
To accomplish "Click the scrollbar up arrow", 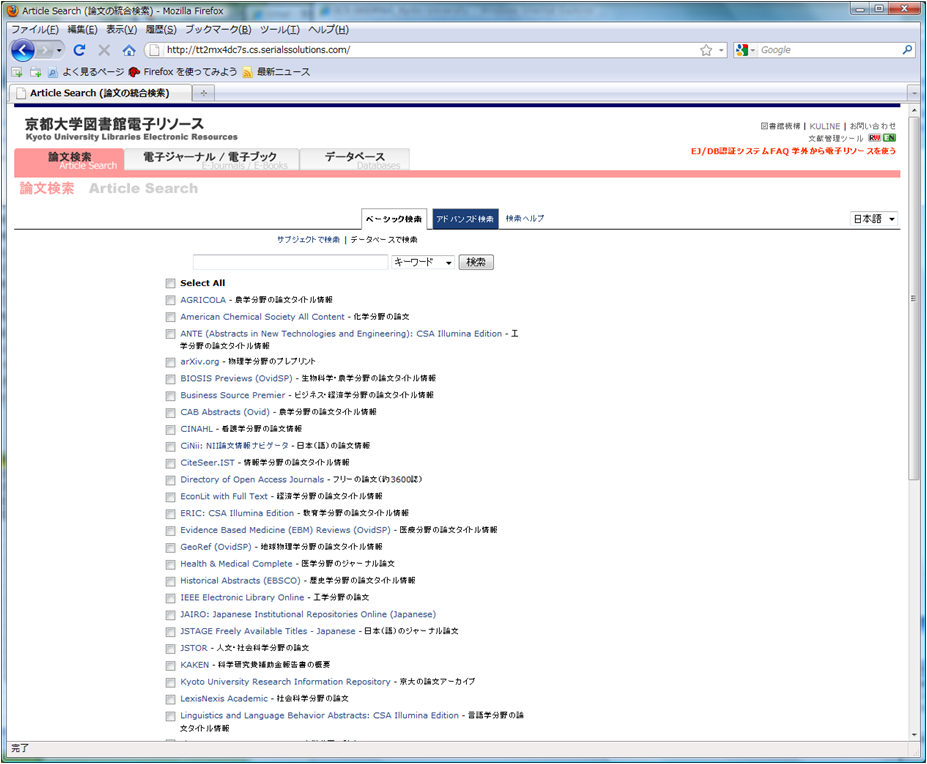I will pos(914,110).
